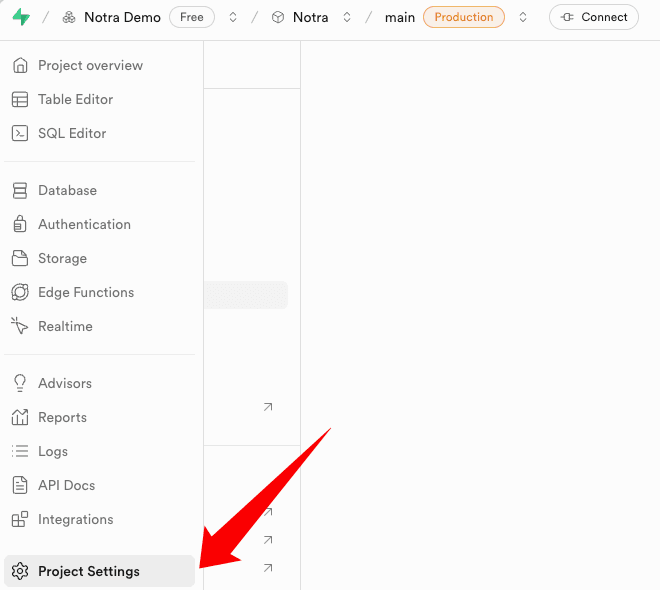Open the main branch selector chevron
The height and width of the screenshot is (590, 660).
tap(522, 17)
